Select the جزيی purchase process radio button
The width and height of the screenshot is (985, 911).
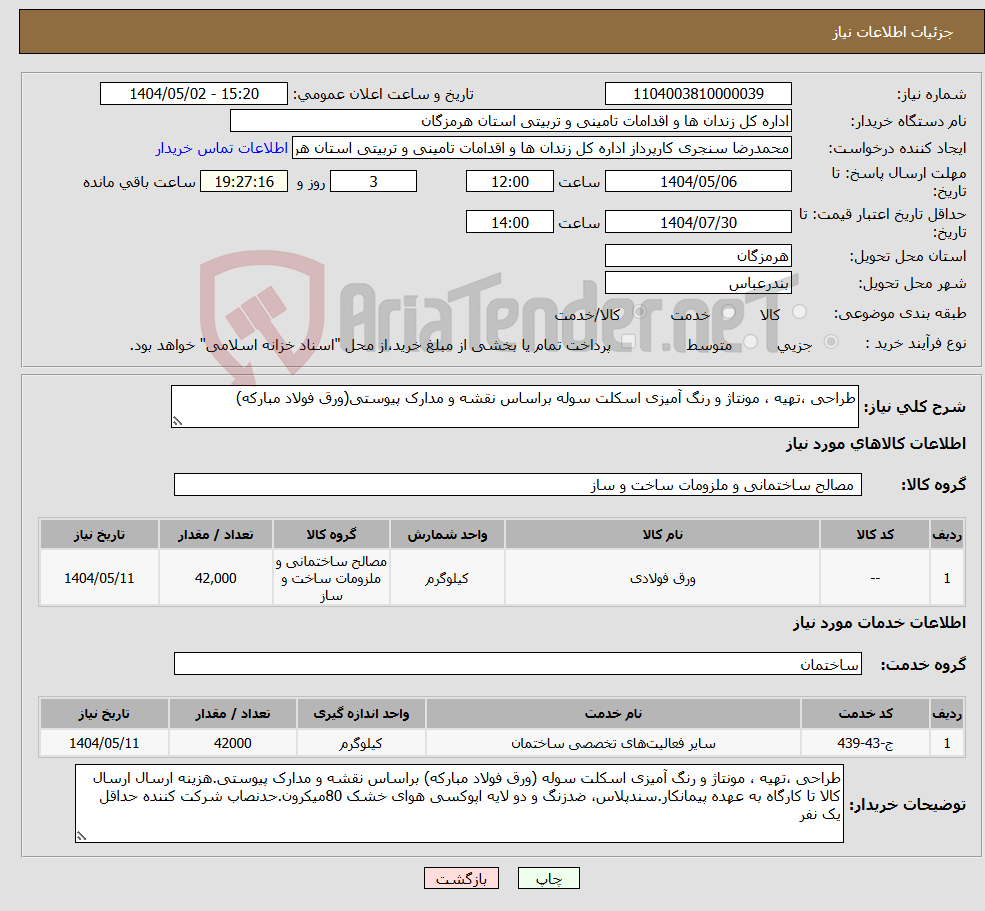coord(831,341)
